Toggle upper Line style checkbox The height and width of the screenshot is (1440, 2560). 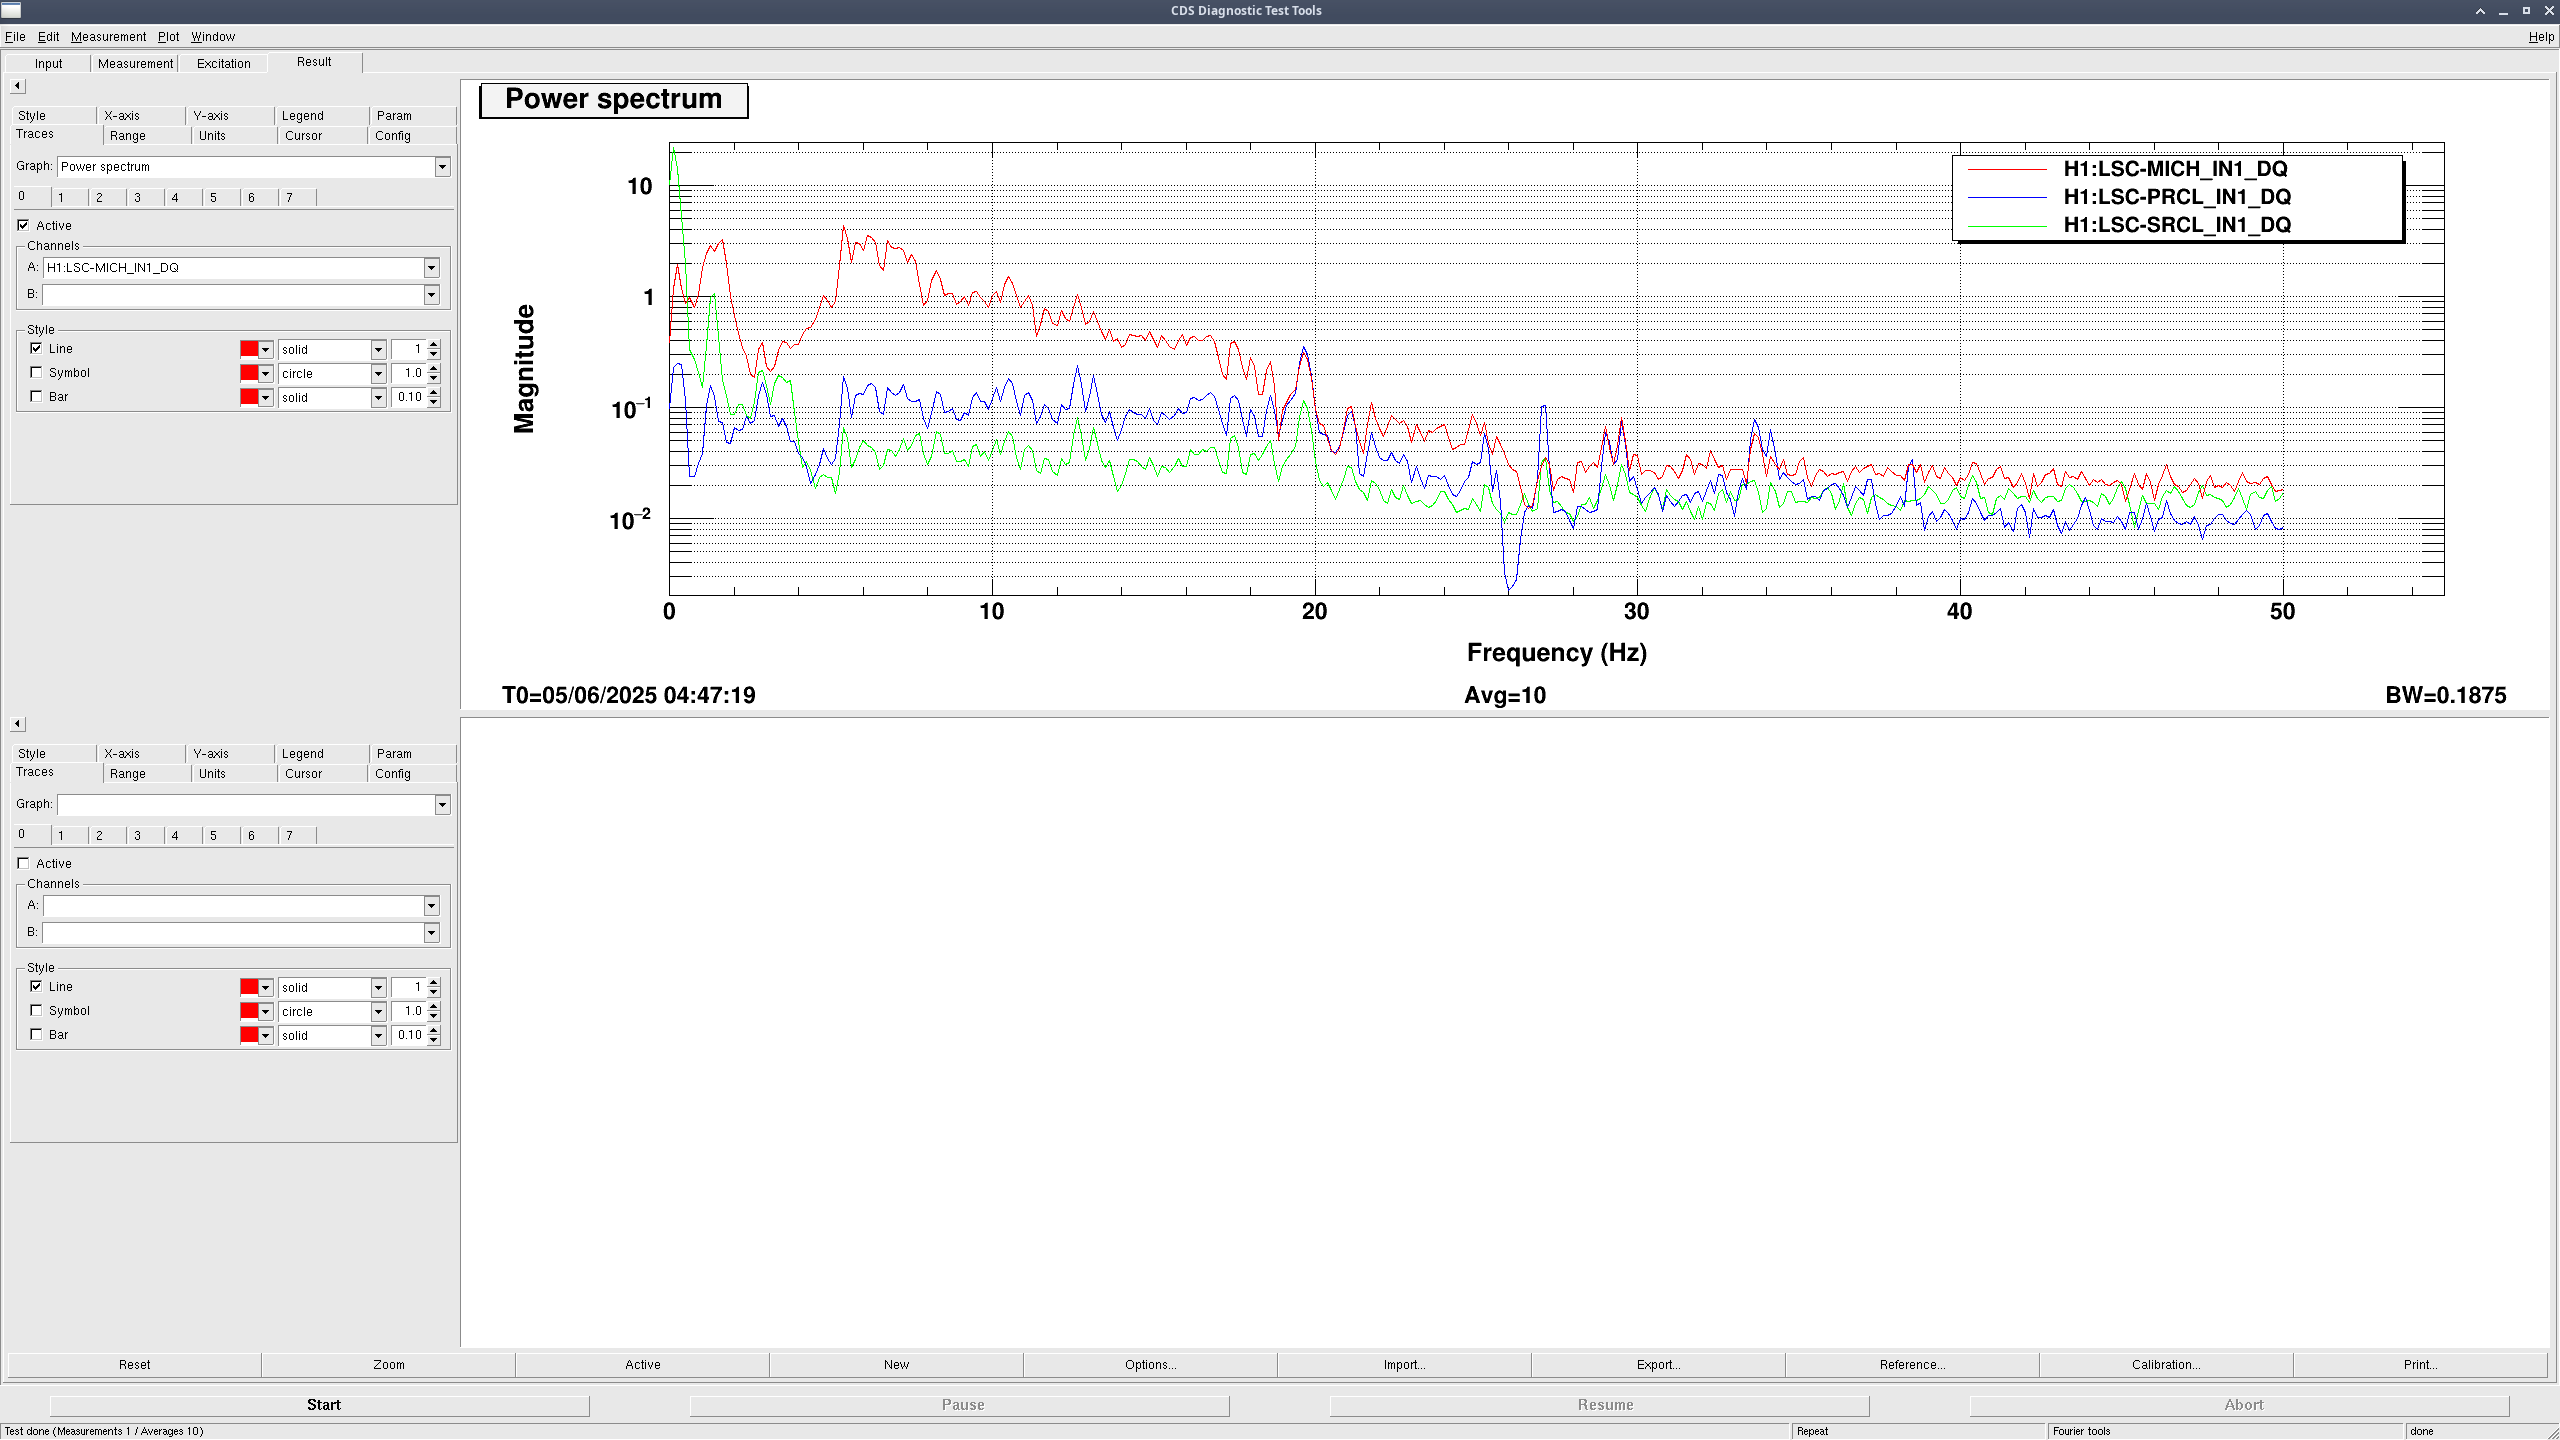pyautogui.click(x=36, y=348)
